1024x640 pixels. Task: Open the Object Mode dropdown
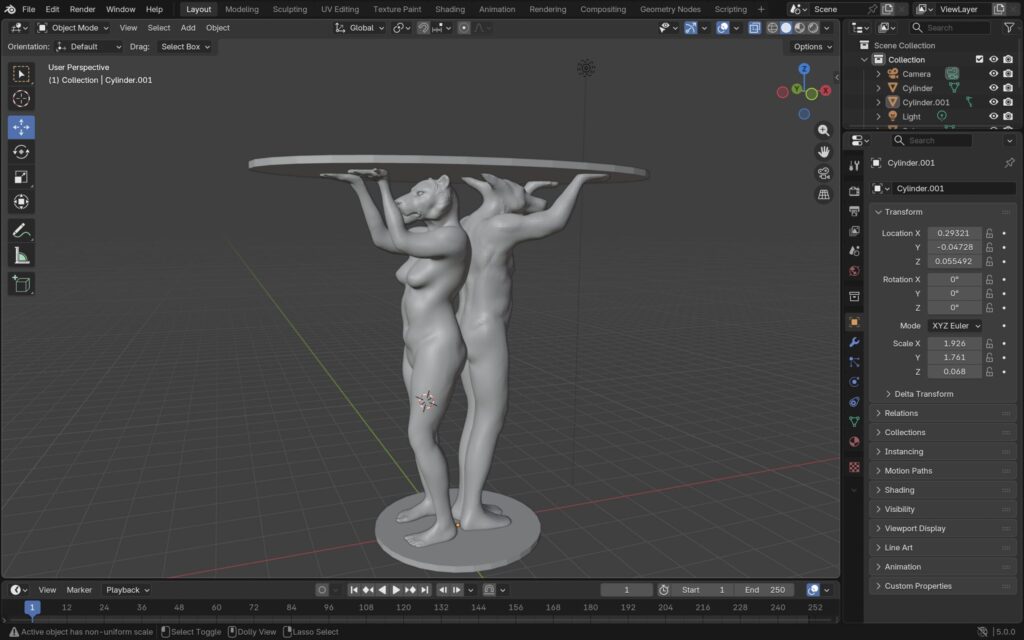pos(79,28)
